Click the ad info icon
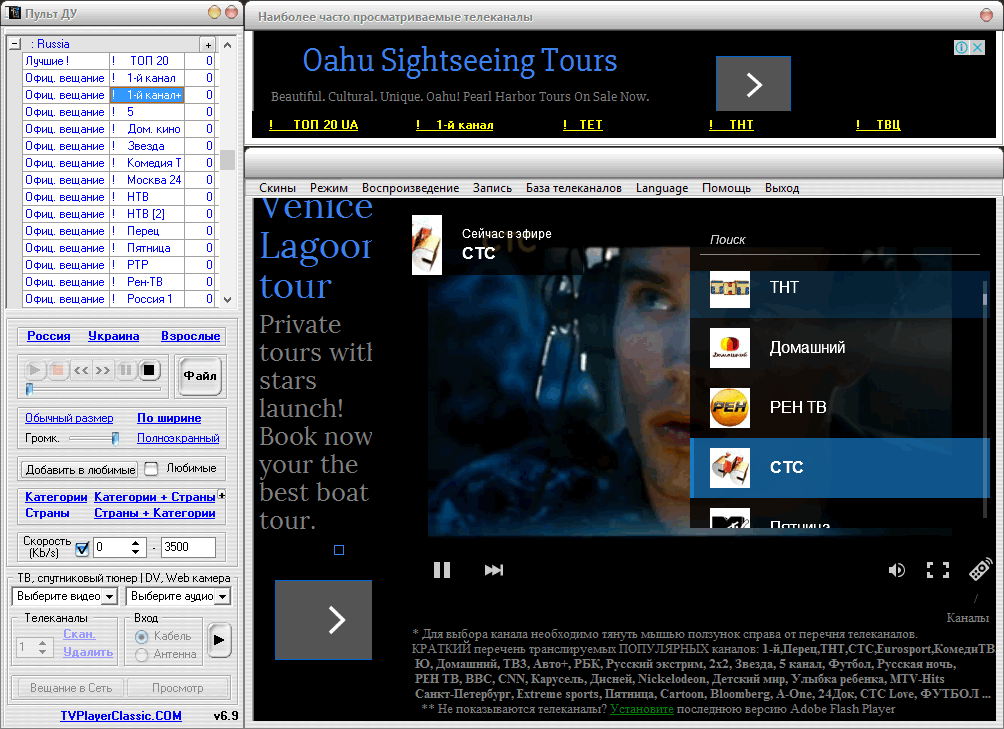This screenshot has height=729, width=1004. (x=961, y=47)
